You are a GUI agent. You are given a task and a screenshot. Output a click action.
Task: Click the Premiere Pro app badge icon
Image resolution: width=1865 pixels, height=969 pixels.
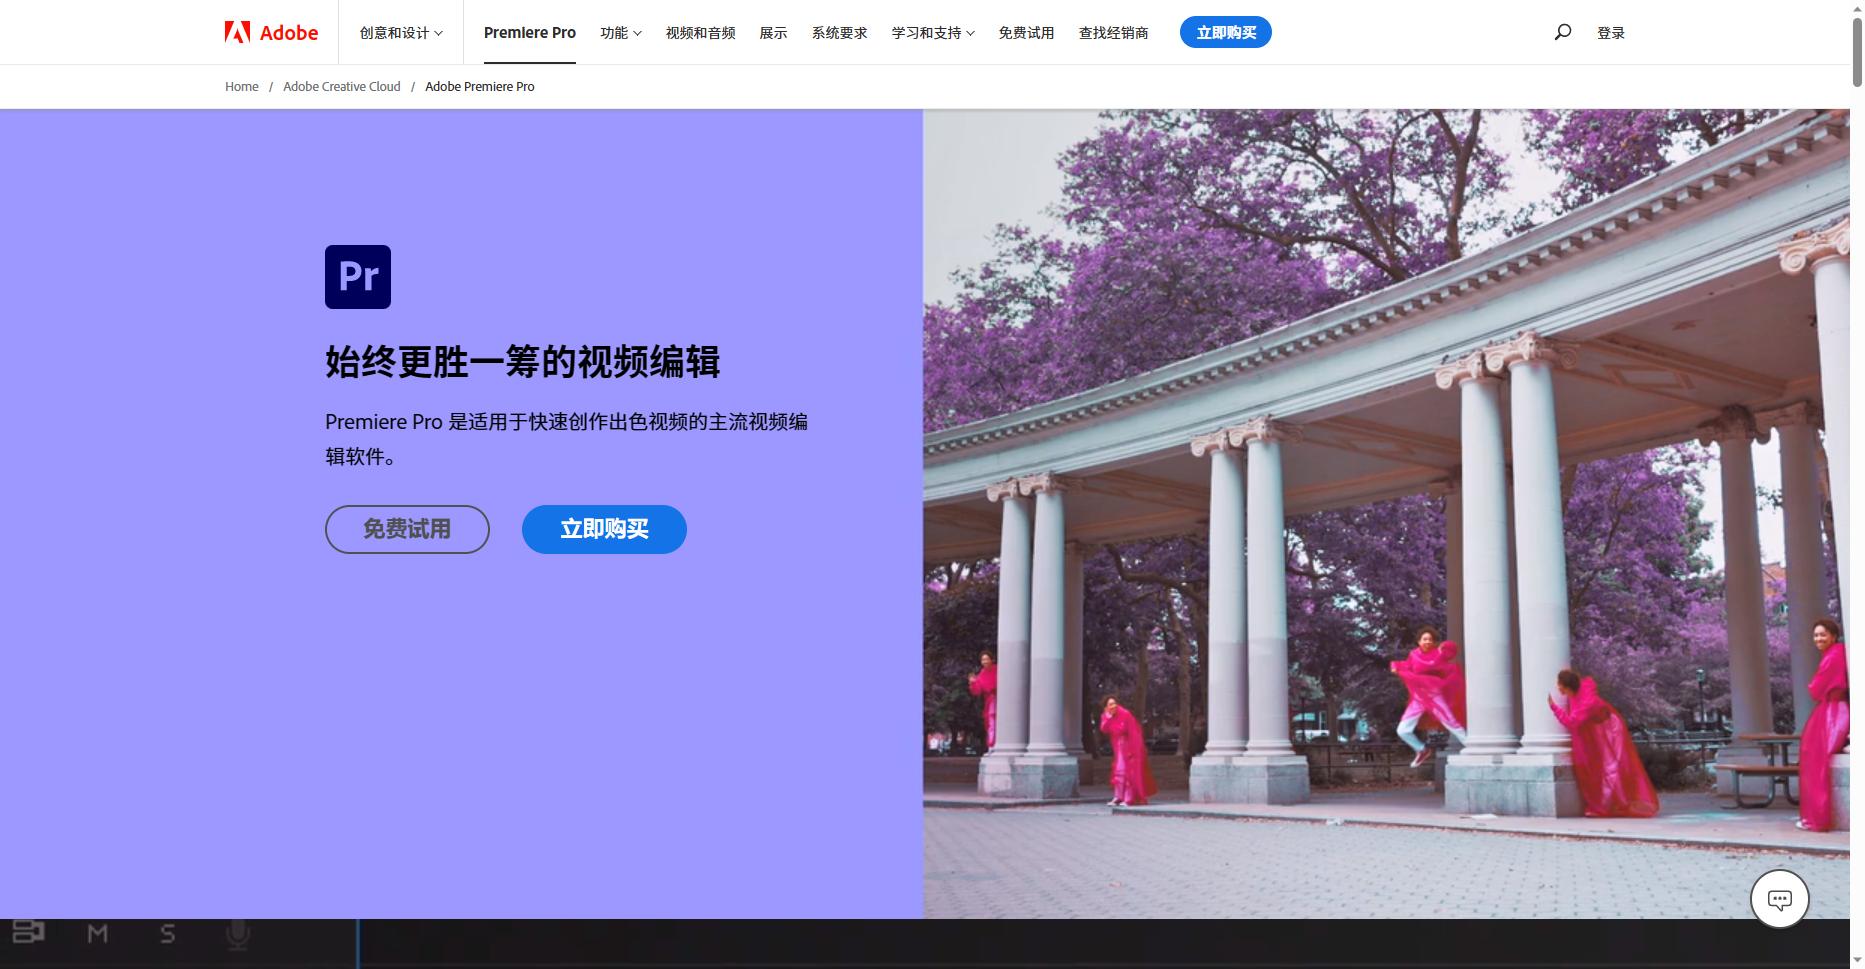coord(357,276)
